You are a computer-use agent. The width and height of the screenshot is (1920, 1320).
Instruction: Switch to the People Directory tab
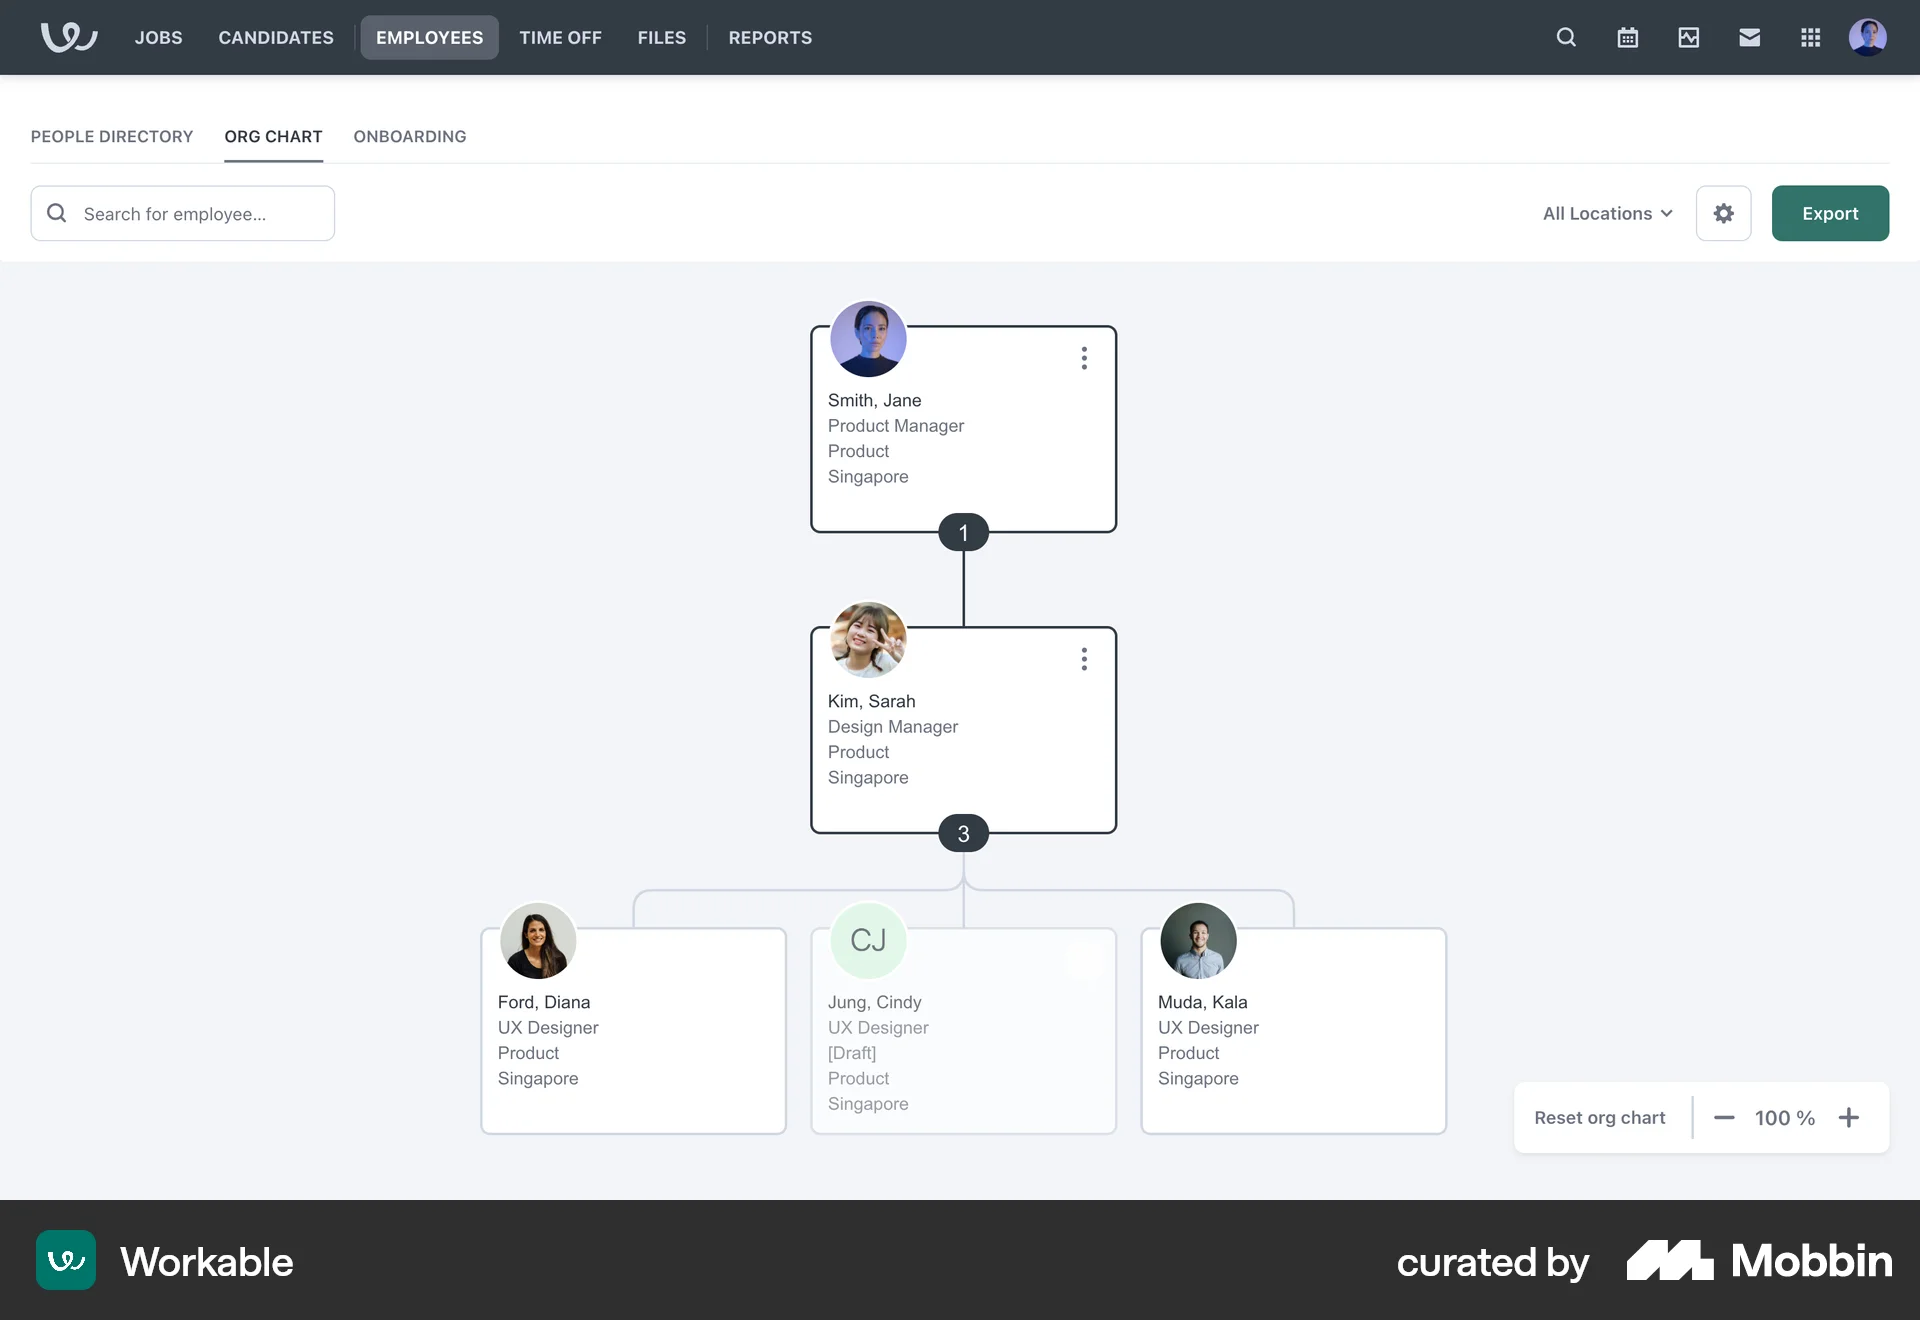coord(112,136)
